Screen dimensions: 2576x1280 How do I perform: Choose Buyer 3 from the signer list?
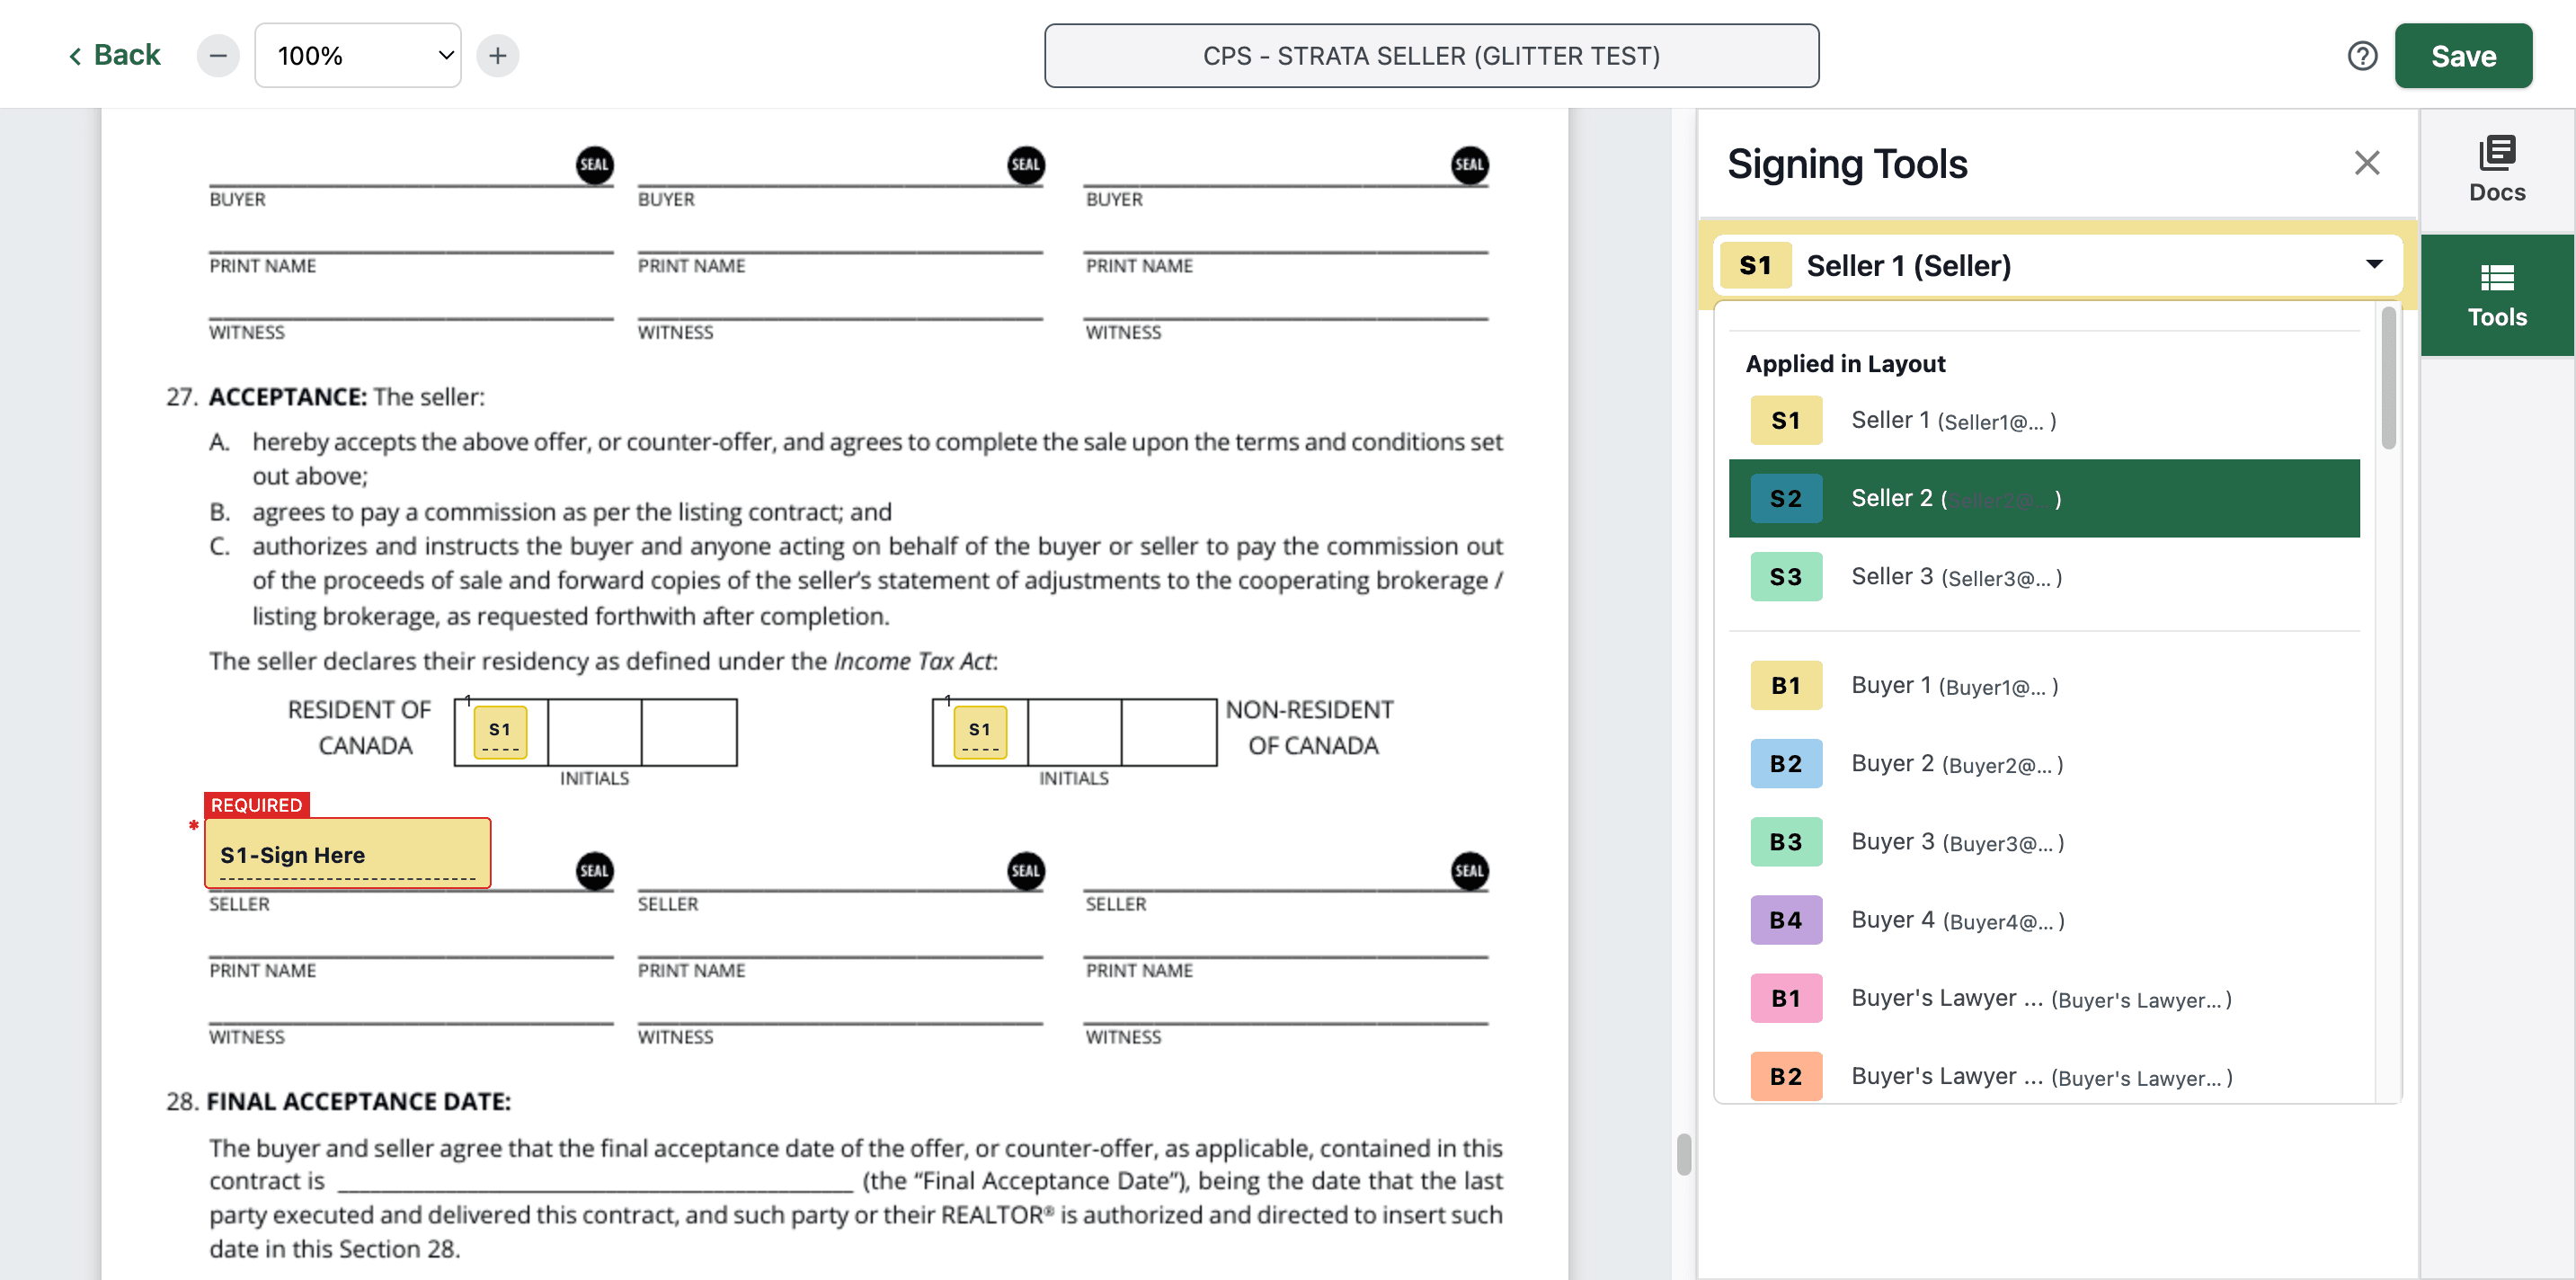[2044, 842]
